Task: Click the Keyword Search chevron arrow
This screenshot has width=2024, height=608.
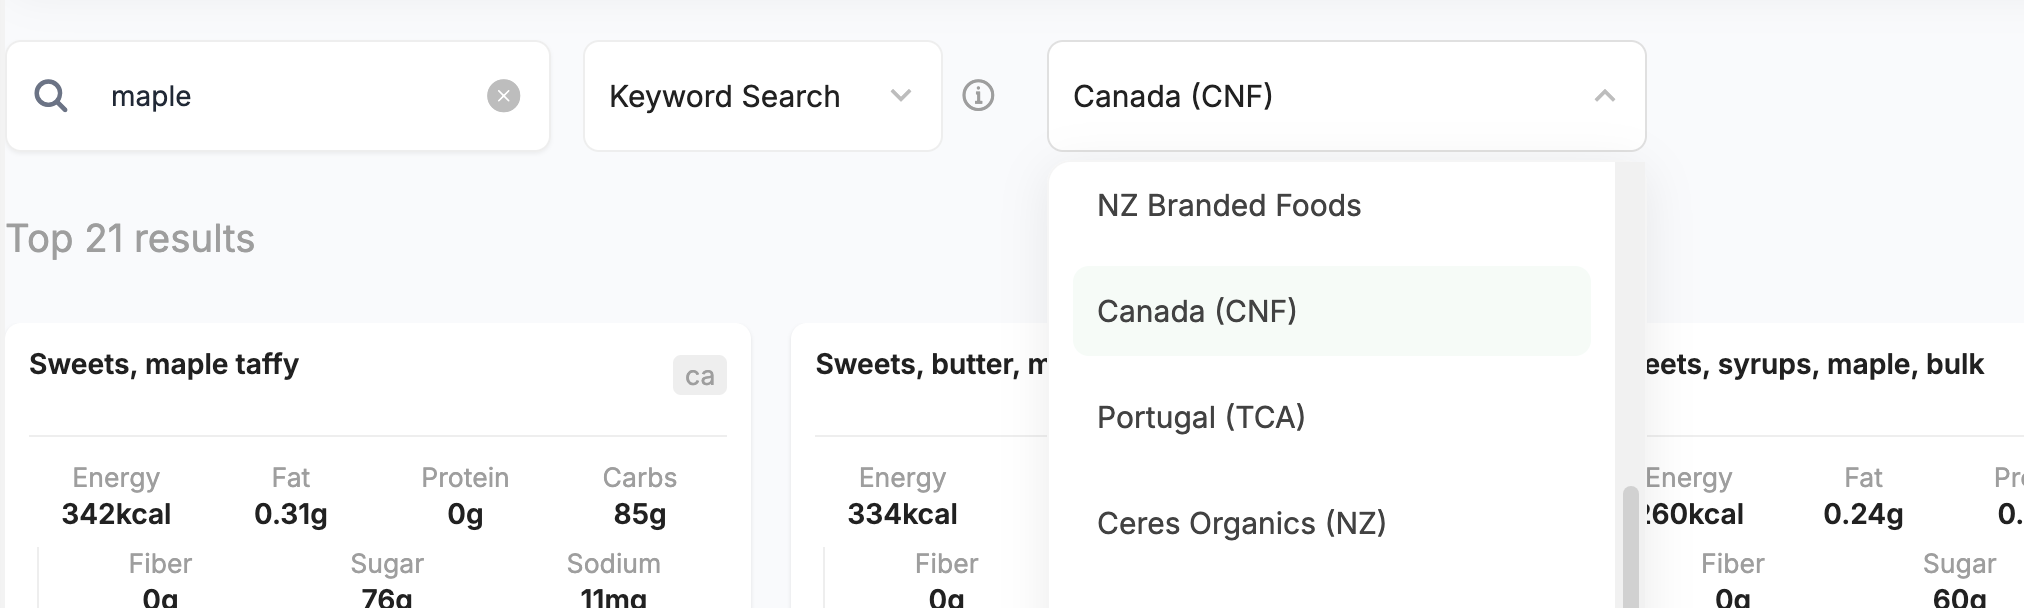Action: click(901, 96)
